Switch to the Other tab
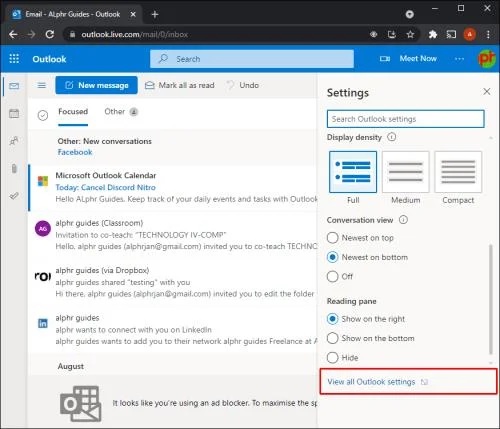 pos(115,112)
